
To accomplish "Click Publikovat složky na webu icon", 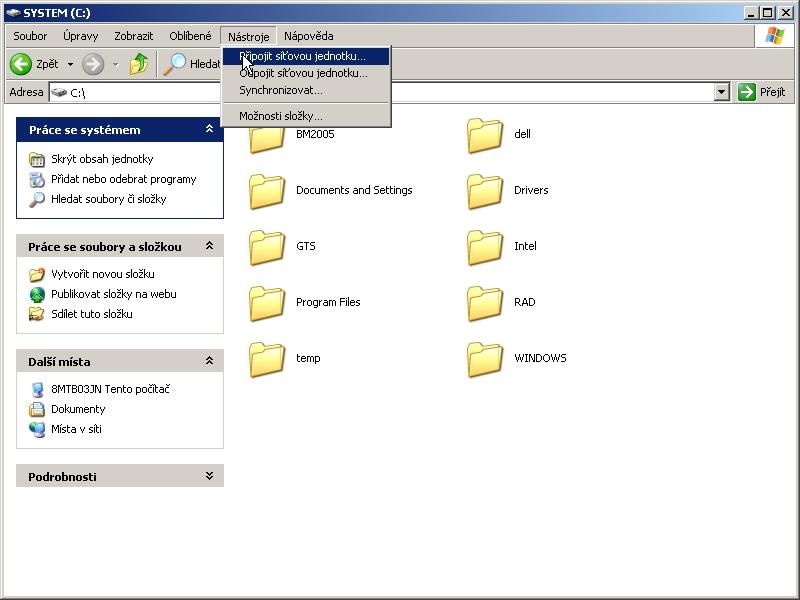I will click(x=37, y=294).
